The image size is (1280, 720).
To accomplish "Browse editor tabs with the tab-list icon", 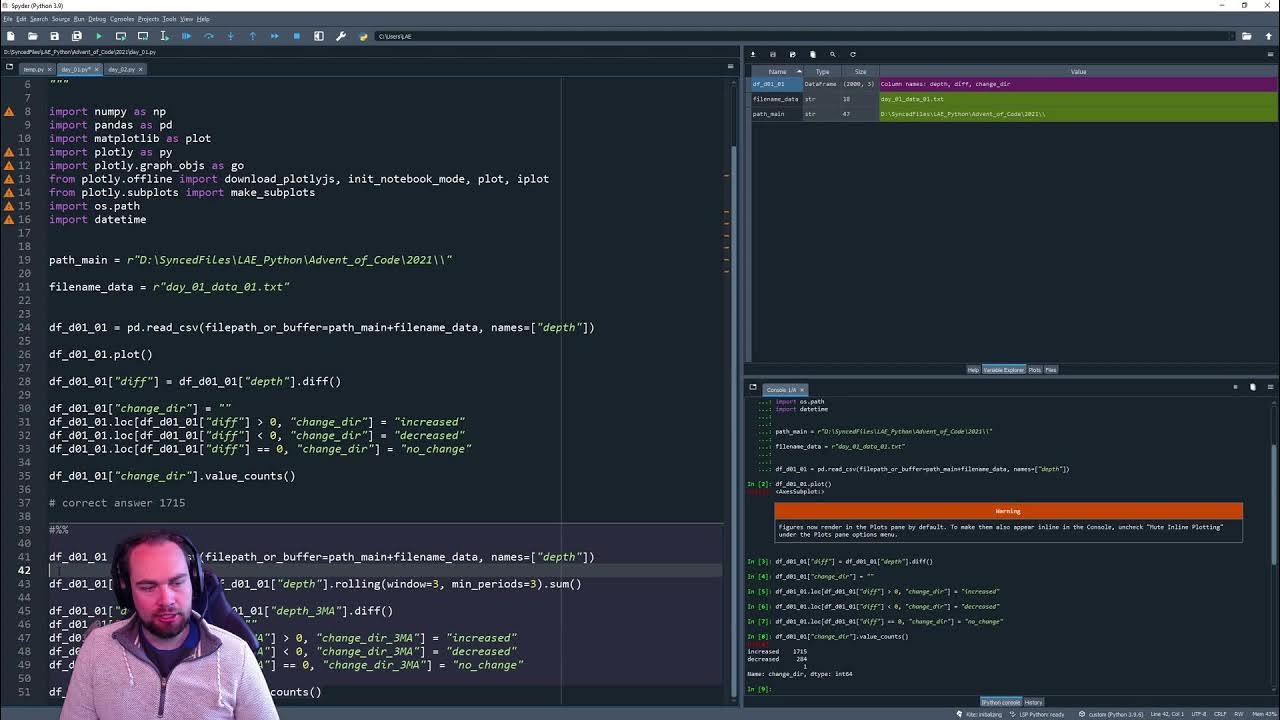I will [x=9, y=68].
